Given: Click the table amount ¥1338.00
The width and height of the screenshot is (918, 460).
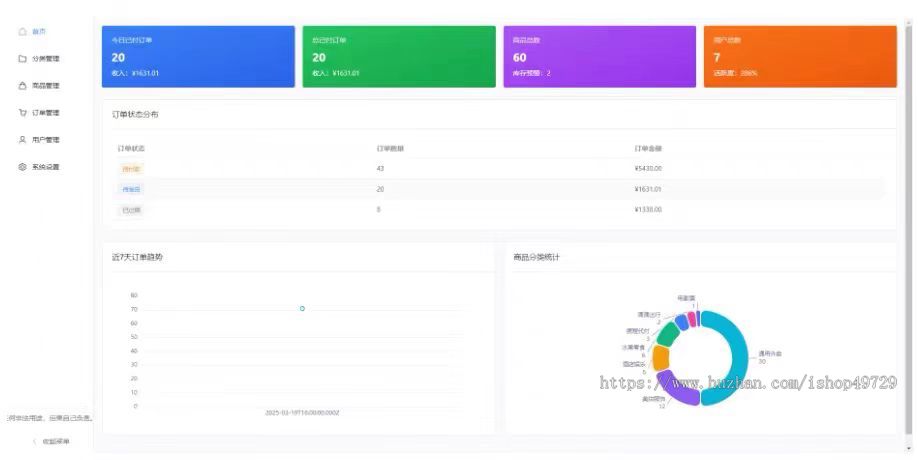Looking at the screenshot, I should pos(648,210).
